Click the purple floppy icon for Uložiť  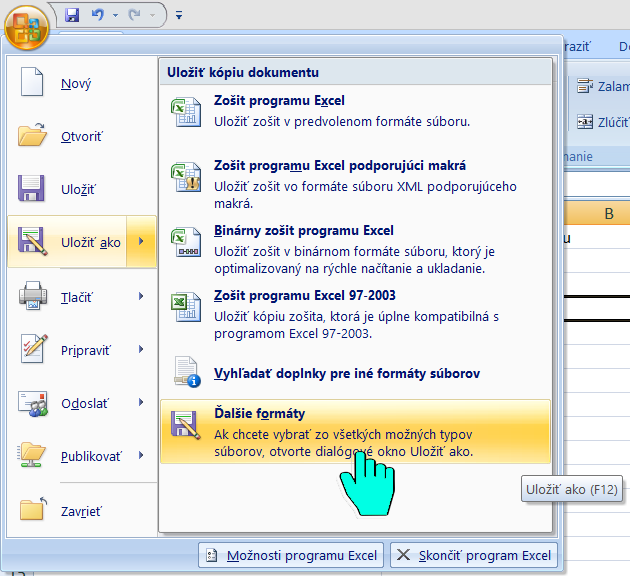[31, 188]
